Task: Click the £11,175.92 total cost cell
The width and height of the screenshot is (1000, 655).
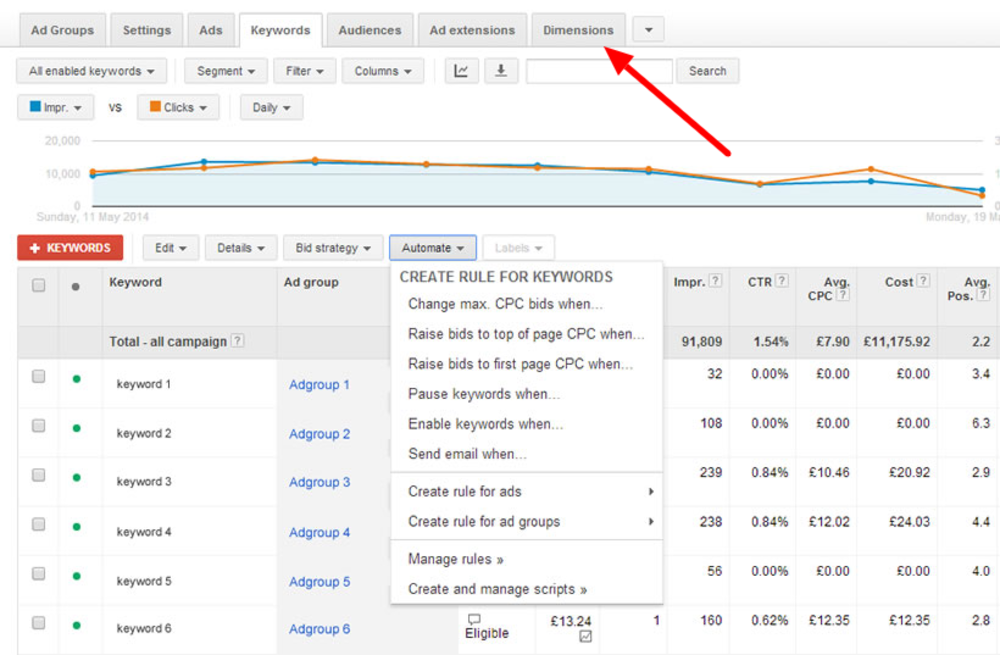Action: click(x=897, y=341)
